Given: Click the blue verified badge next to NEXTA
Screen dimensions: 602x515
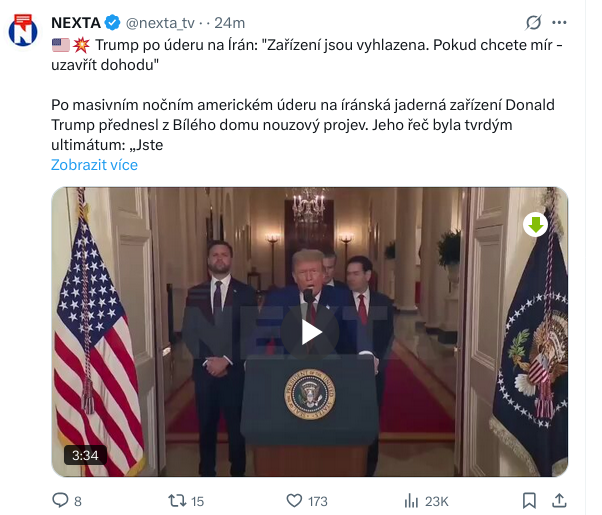Looking at the screenshot, I should click(x=112, y=23).
